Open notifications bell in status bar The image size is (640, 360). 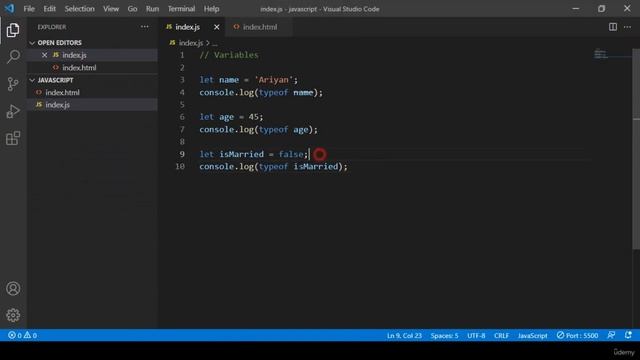628,335
